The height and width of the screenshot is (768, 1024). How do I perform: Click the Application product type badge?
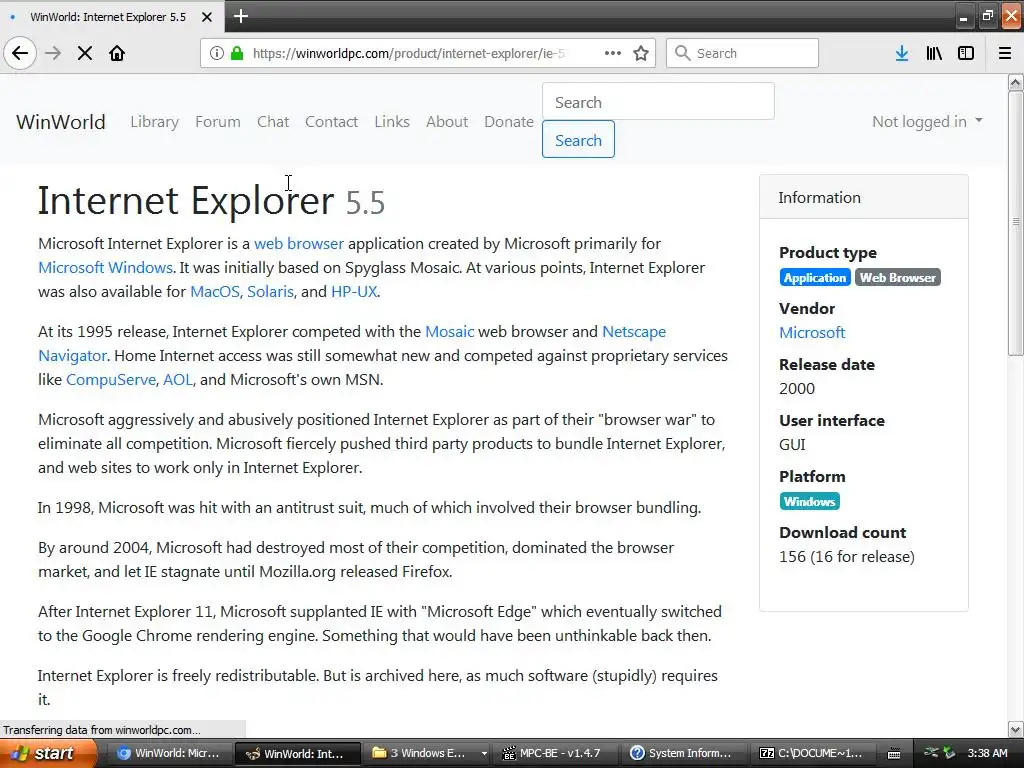[814, 278]
